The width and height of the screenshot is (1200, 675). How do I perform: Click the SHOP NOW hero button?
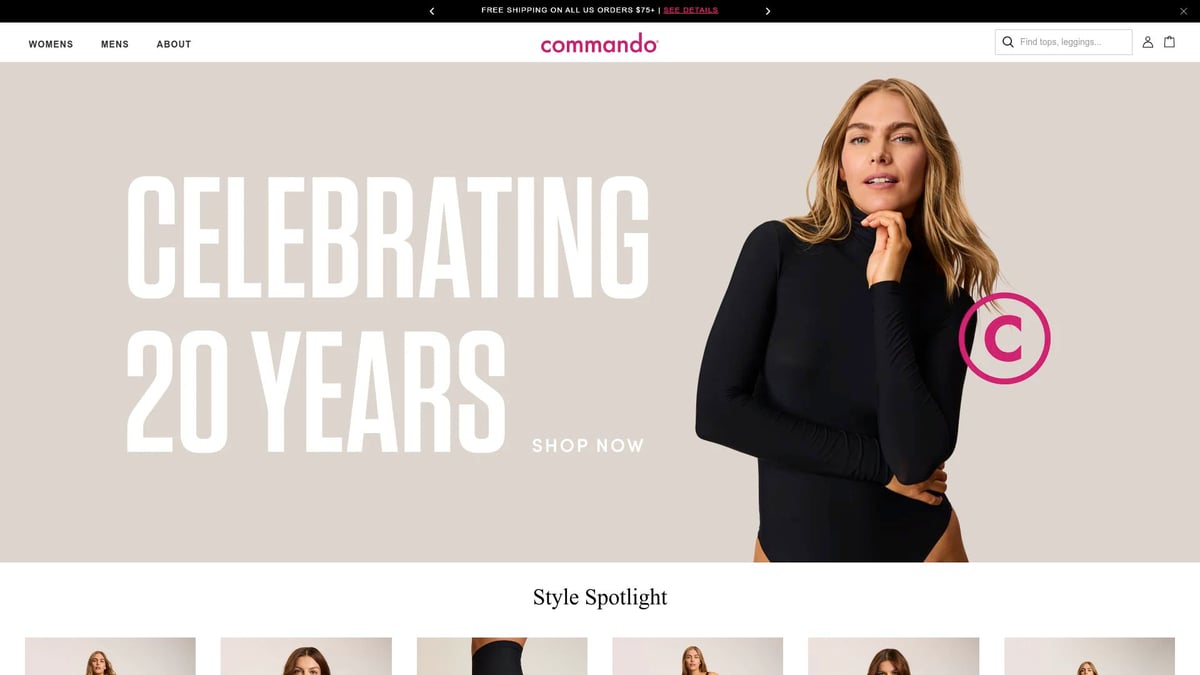[x=588, y=445]
